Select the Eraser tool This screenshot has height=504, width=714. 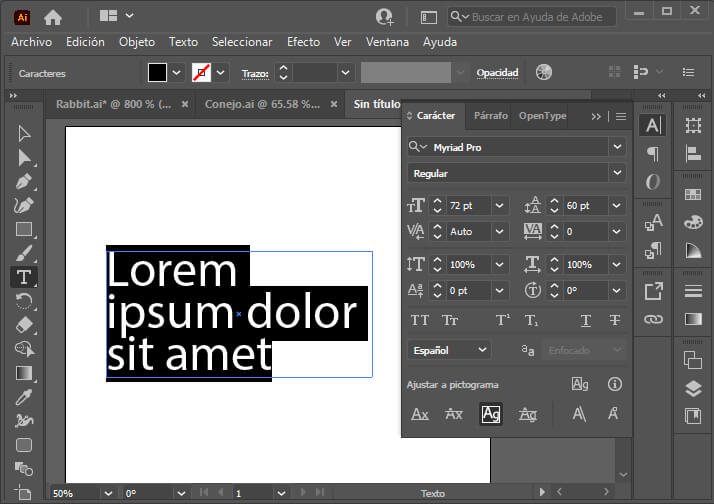(24, 325)
